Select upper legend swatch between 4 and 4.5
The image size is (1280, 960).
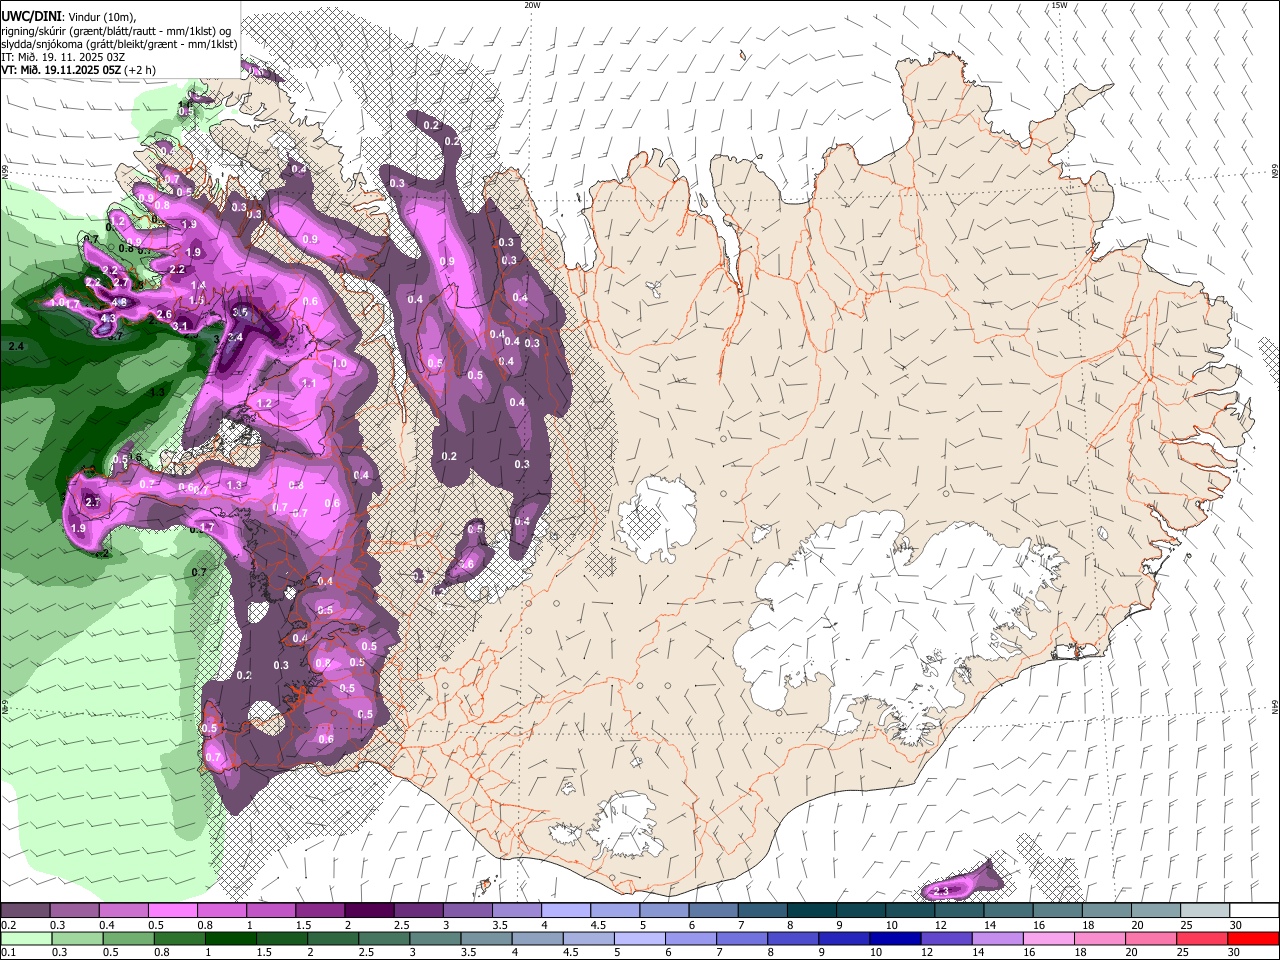(566, 911)
